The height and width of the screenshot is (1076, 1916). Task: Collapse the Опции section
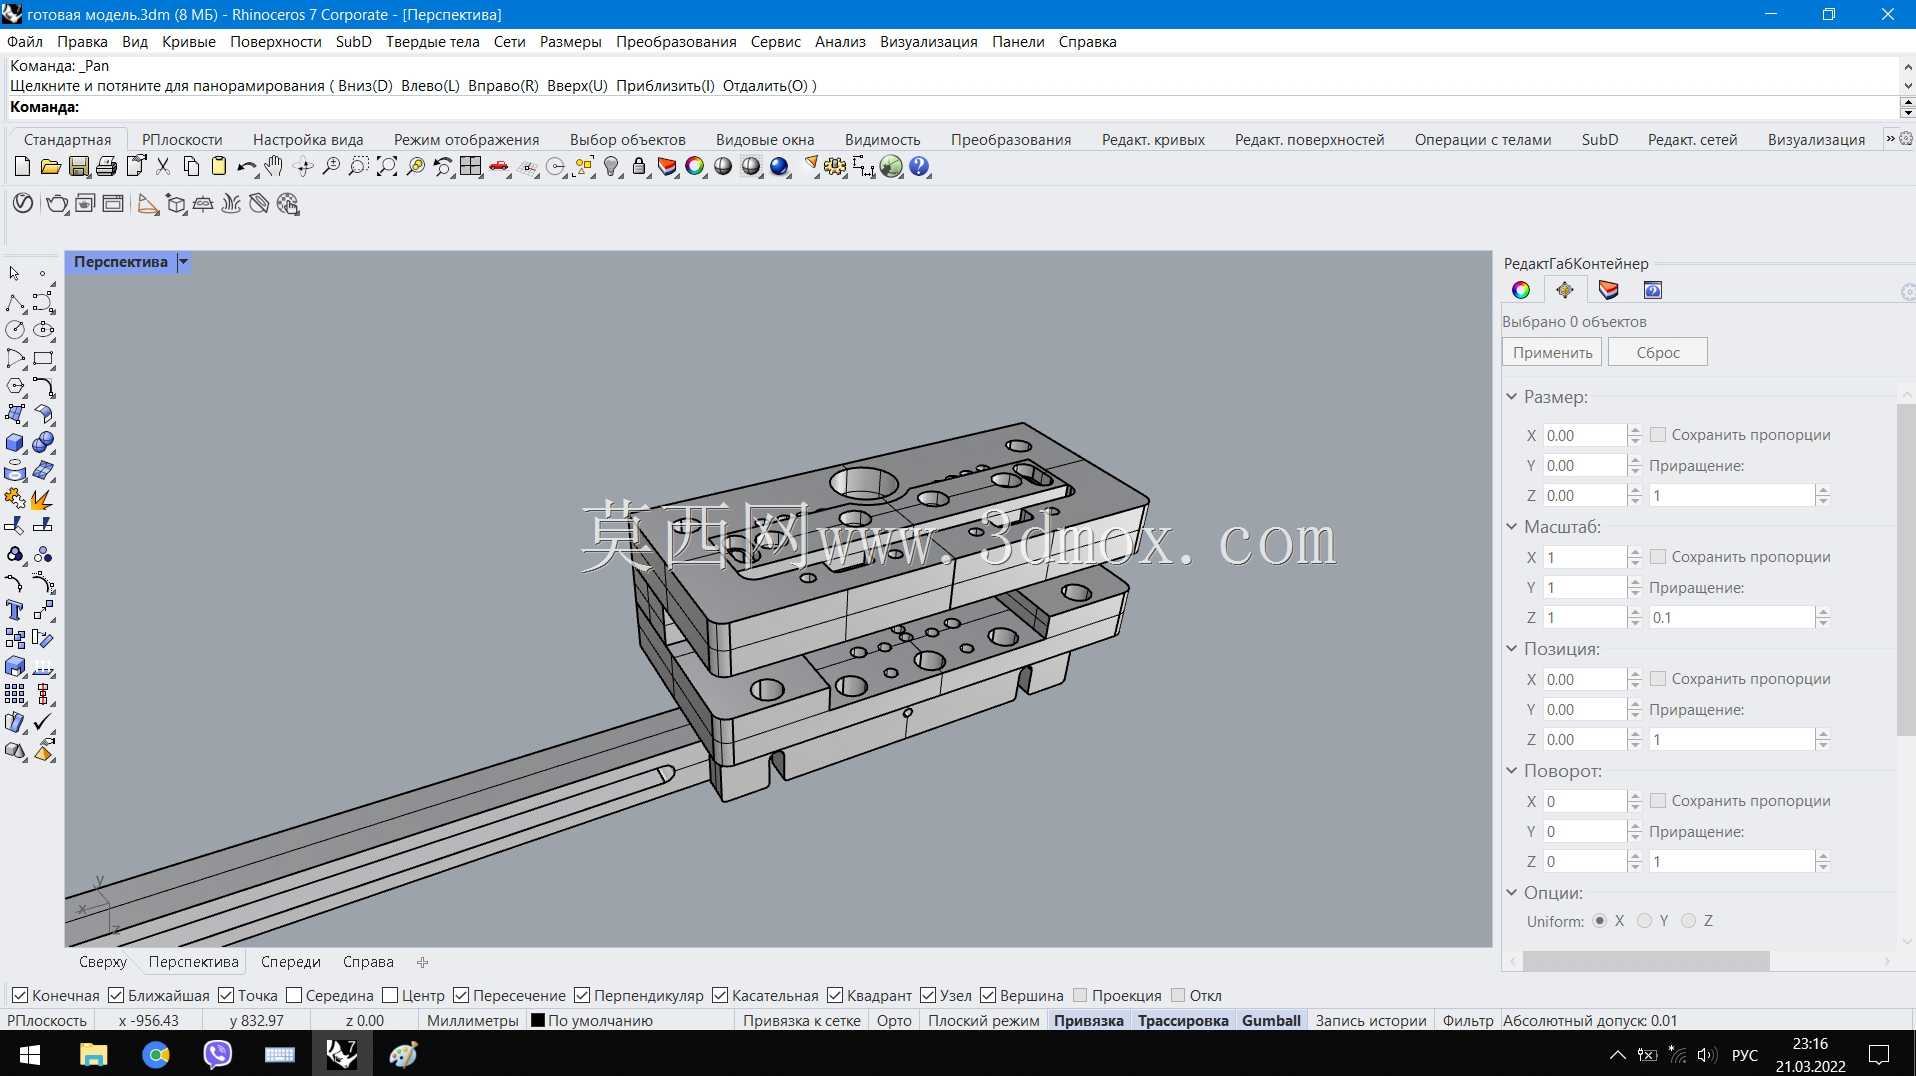point(1512,893)
